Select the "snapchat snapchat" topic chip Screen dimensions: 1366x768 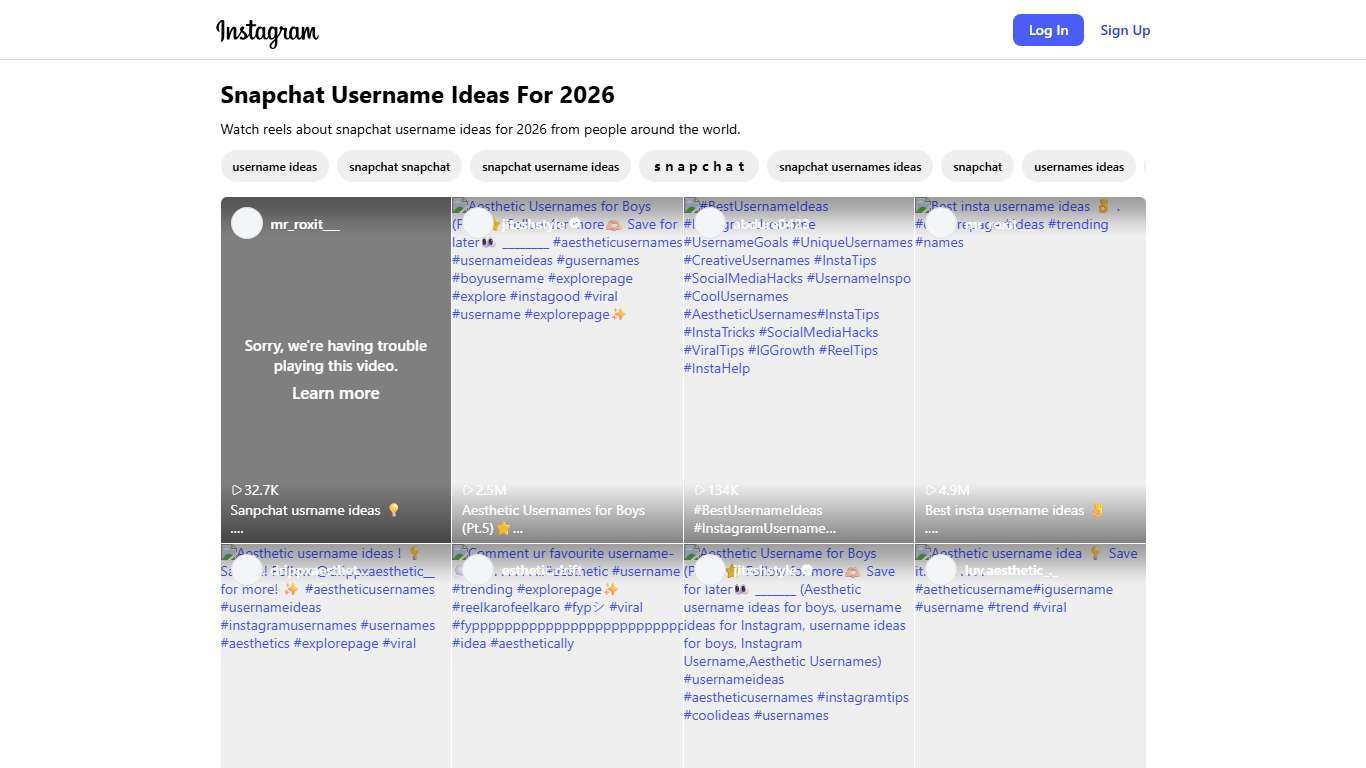point(399,167)
